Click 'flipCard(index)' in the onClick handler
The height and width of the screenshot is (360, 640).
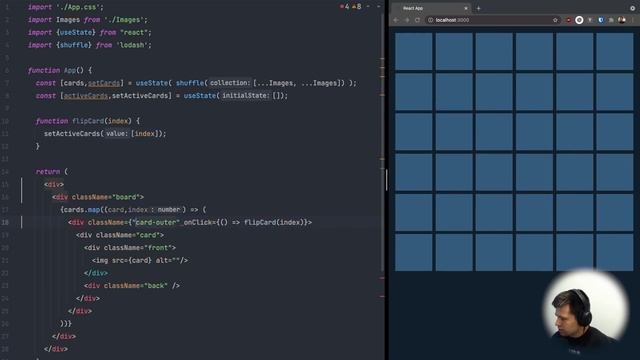pos(274,222)
